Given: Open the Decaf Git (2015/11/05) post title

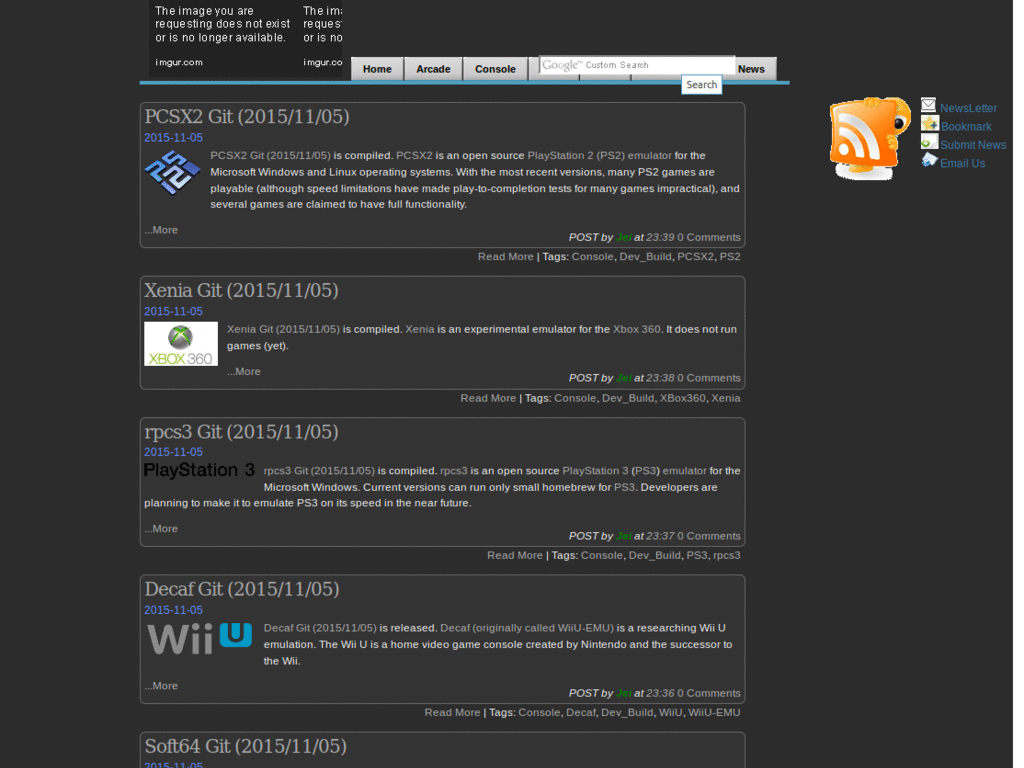Looking at the screenshot, I should click(242, 589).
